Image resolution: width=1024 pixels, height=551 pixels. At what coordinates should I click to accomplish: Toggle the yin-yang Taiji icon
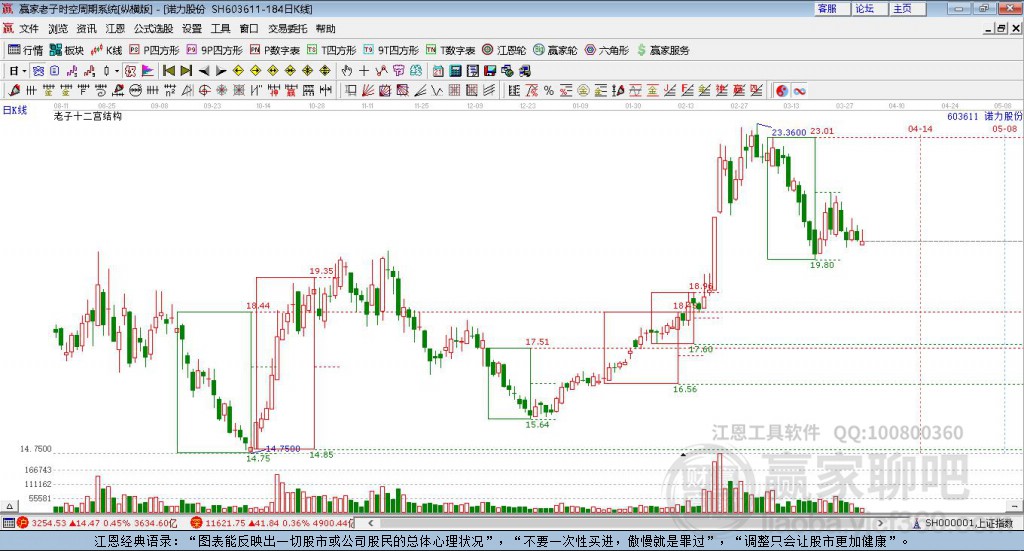click(782, 91)
